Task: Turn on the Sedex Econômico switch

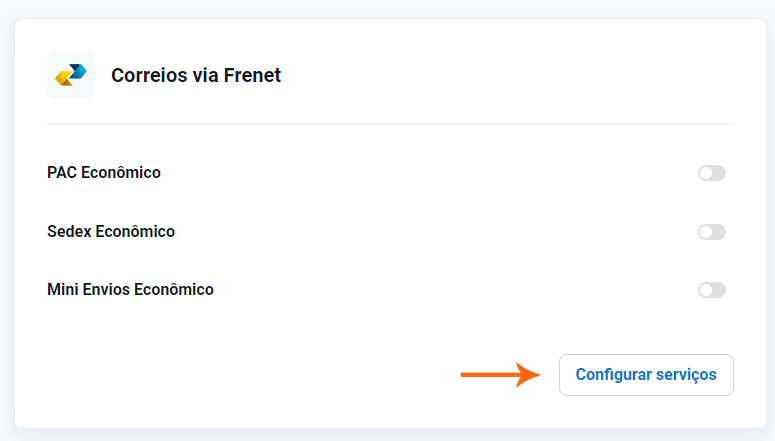Action: 711,232
